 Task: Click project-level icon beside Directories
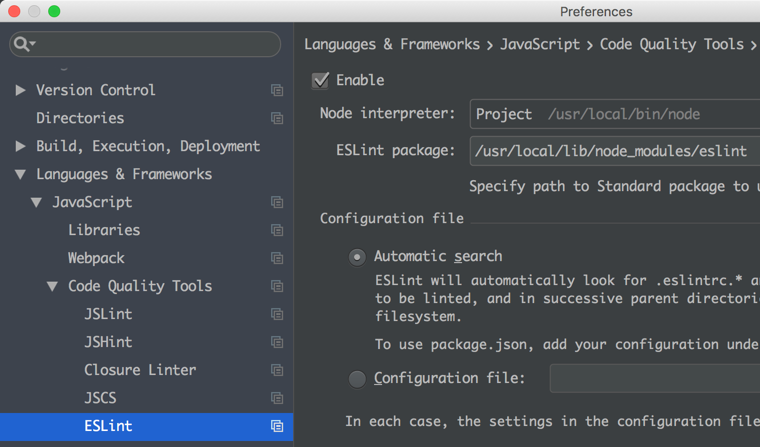pos(277,118)
